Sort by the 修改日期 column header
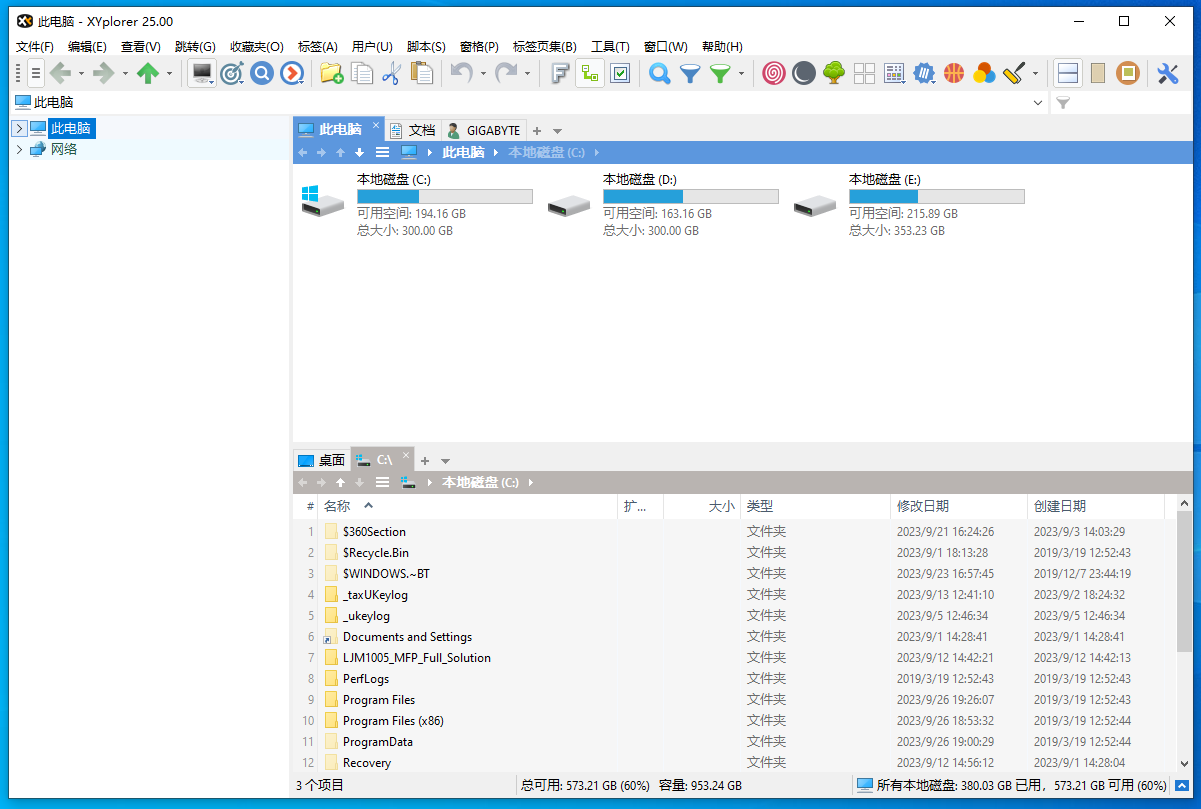The image size is (1201, 809). point(923,506)
